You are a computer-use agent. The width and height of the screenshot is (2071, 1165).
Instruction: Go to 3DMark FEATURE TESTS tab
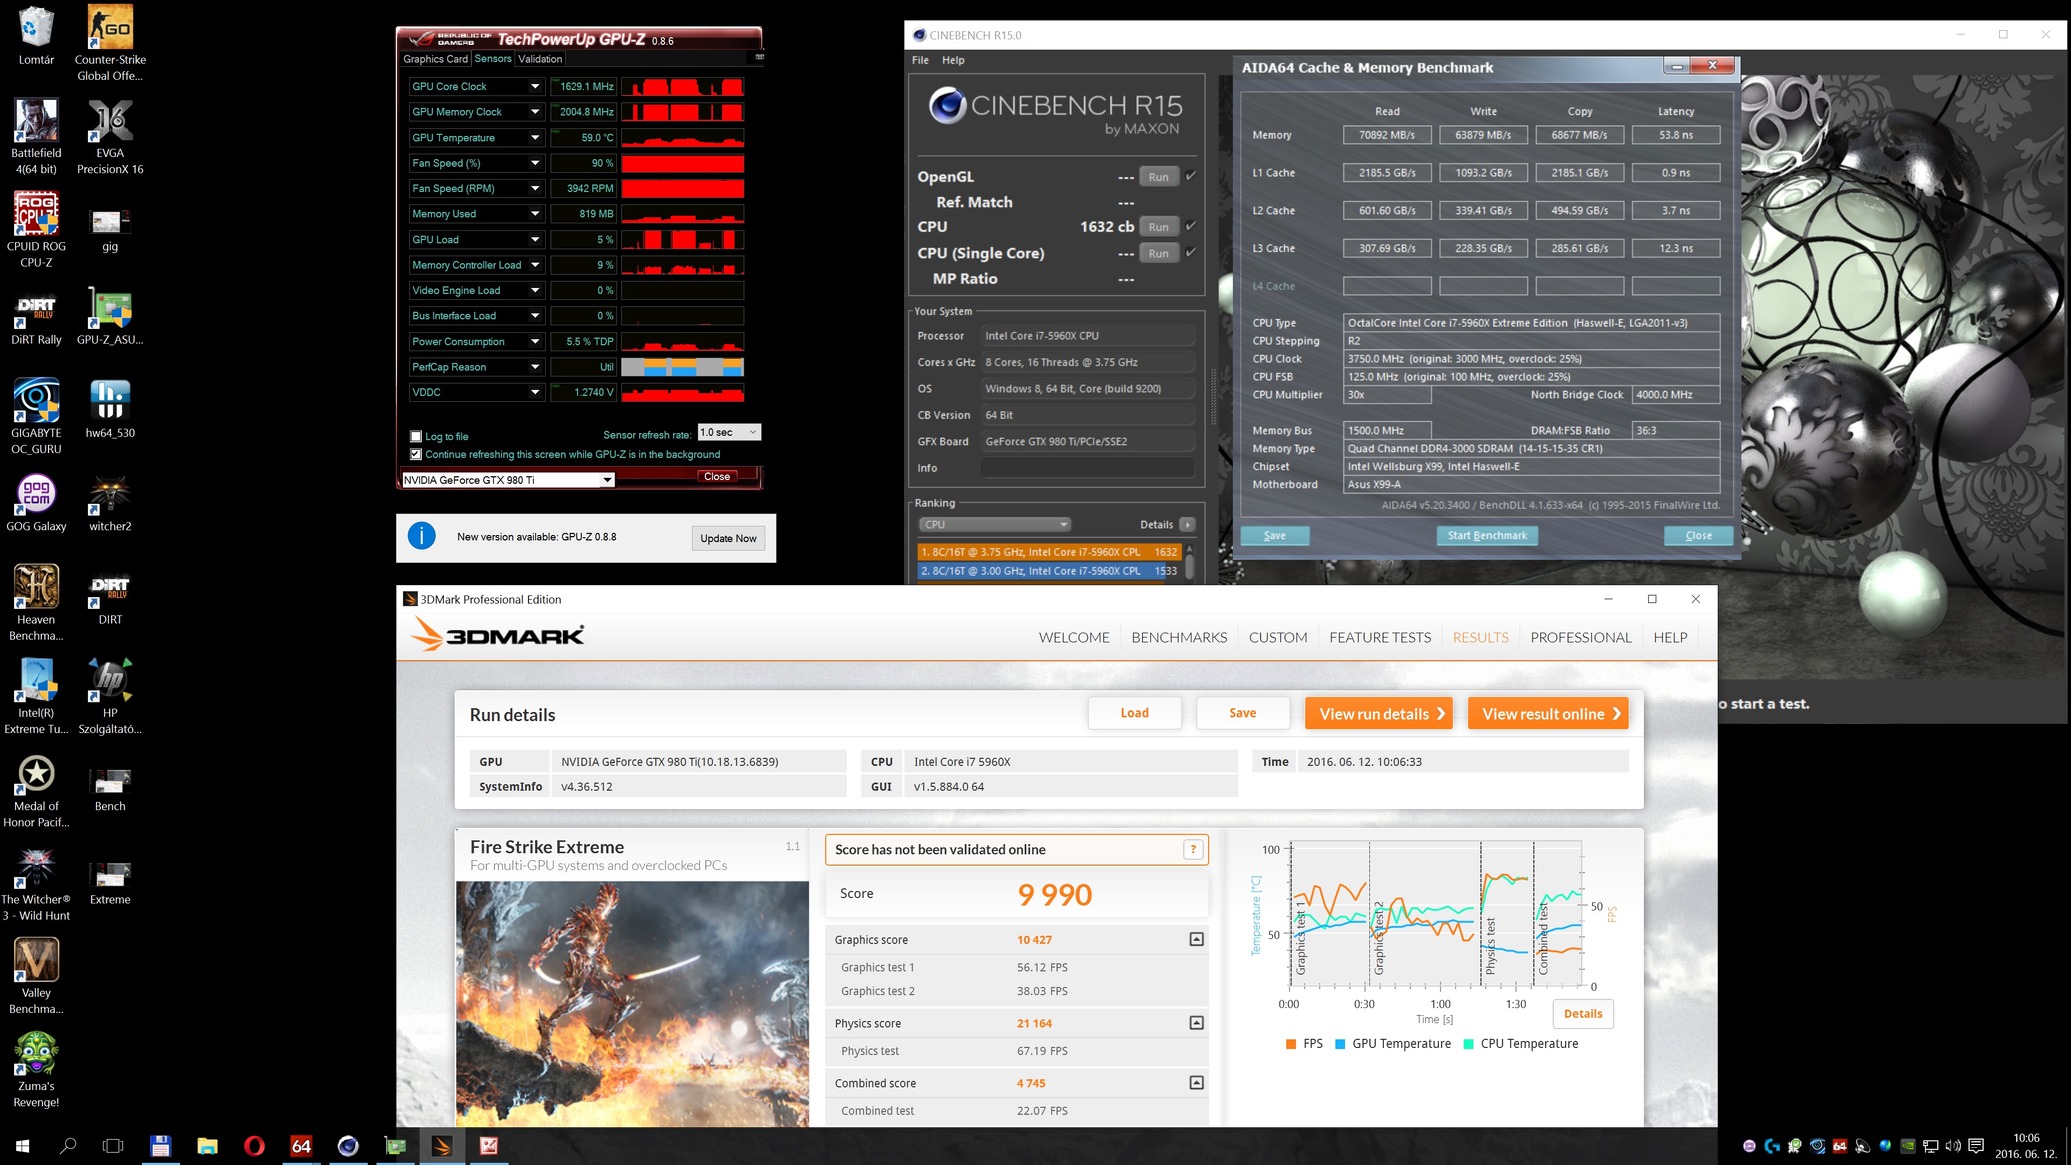point(1380,637)
